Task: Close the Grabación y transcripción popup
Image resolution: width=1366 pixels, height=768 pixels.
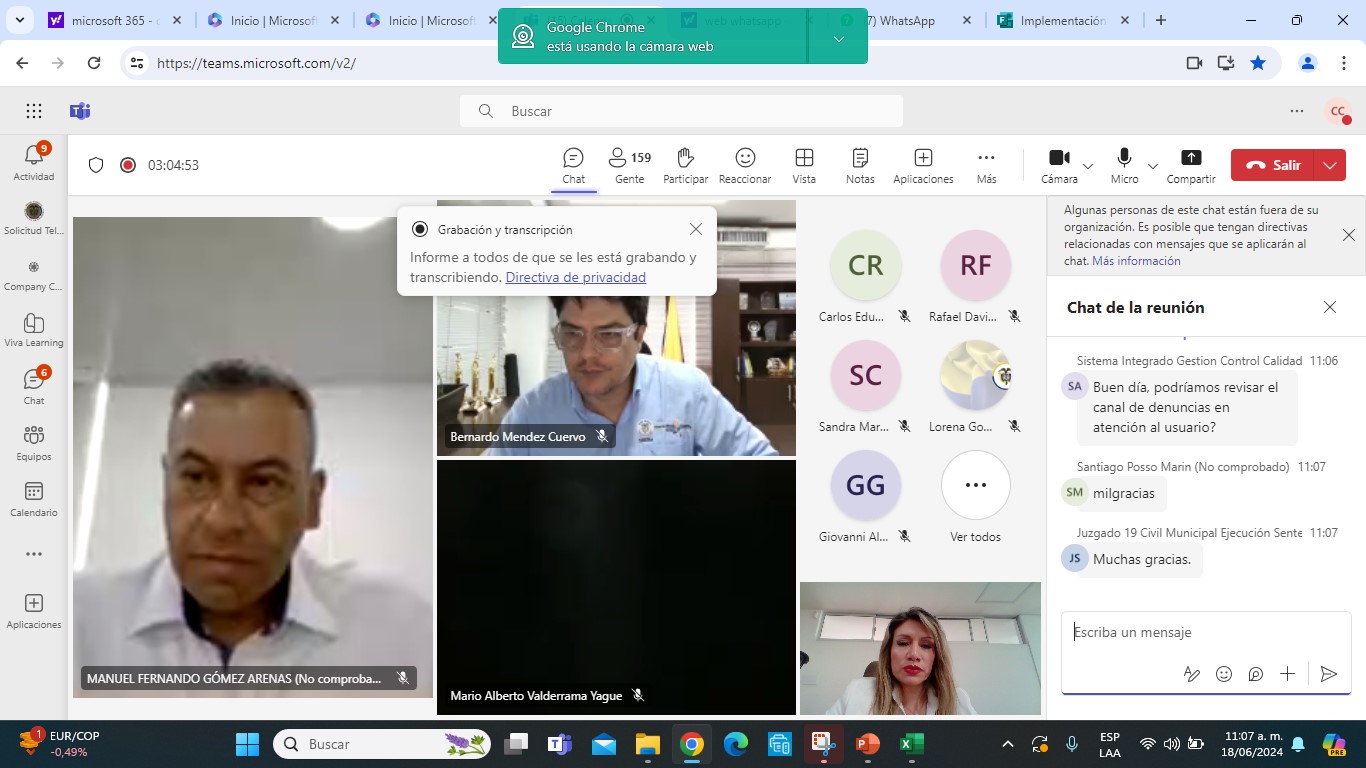Action: 696,229
